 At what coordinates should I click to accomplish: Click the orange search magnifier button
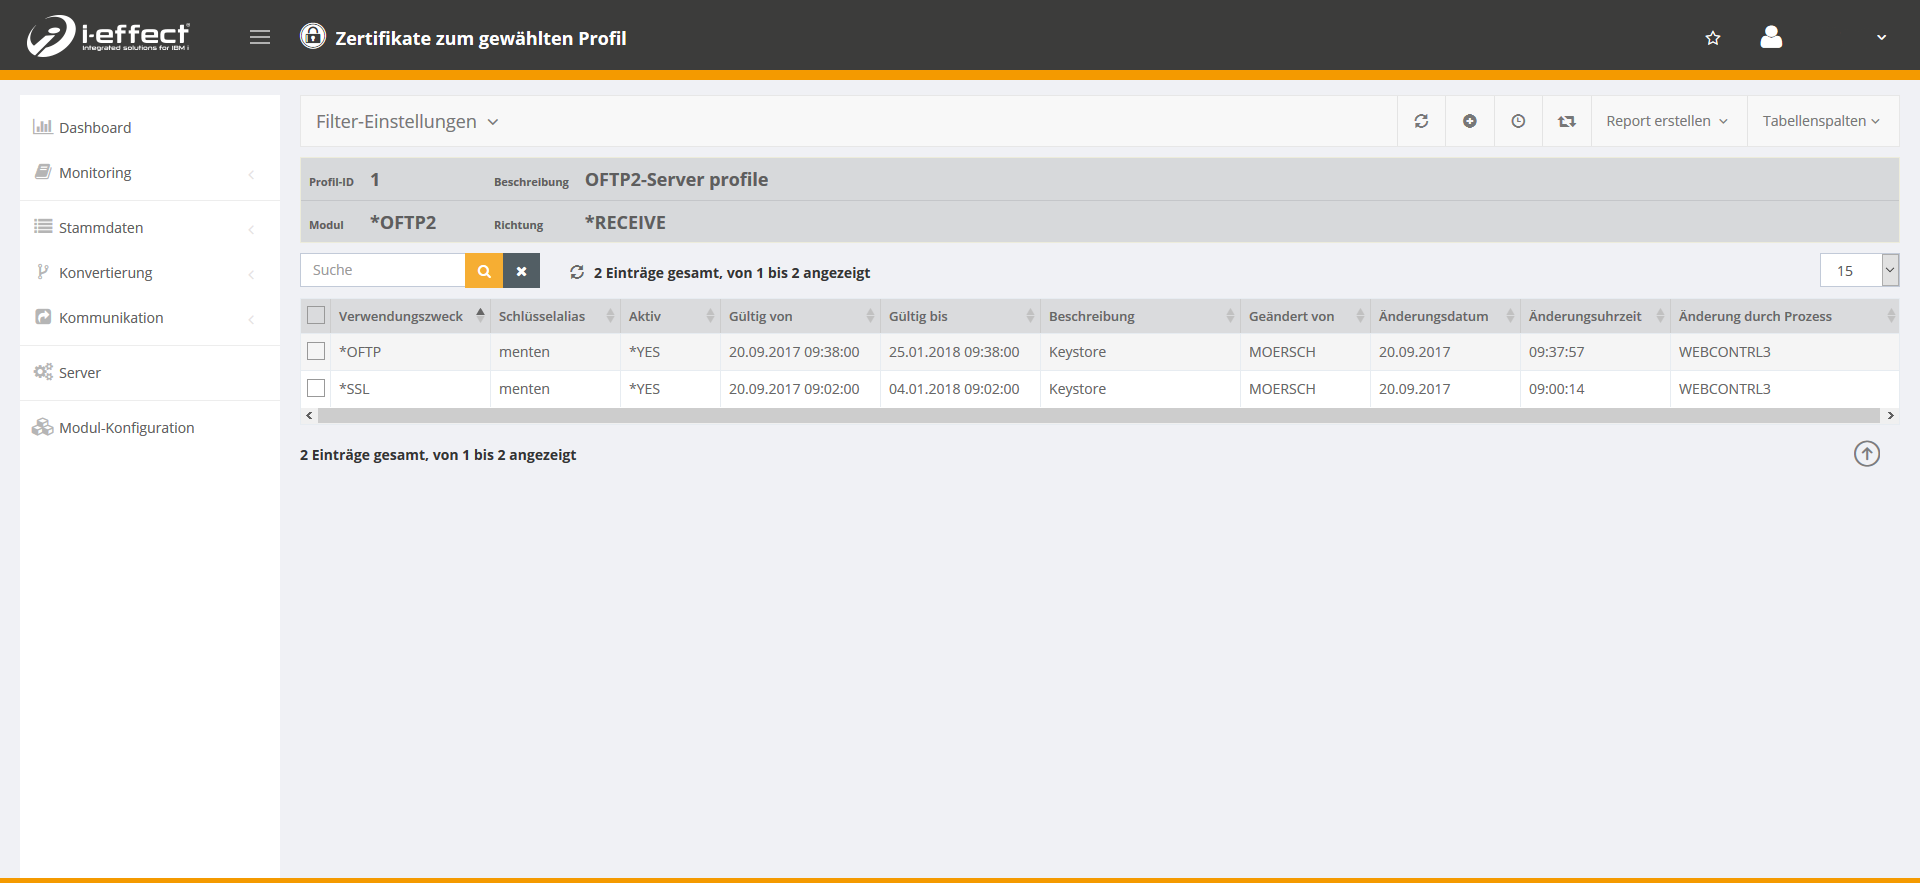point(484,271)
